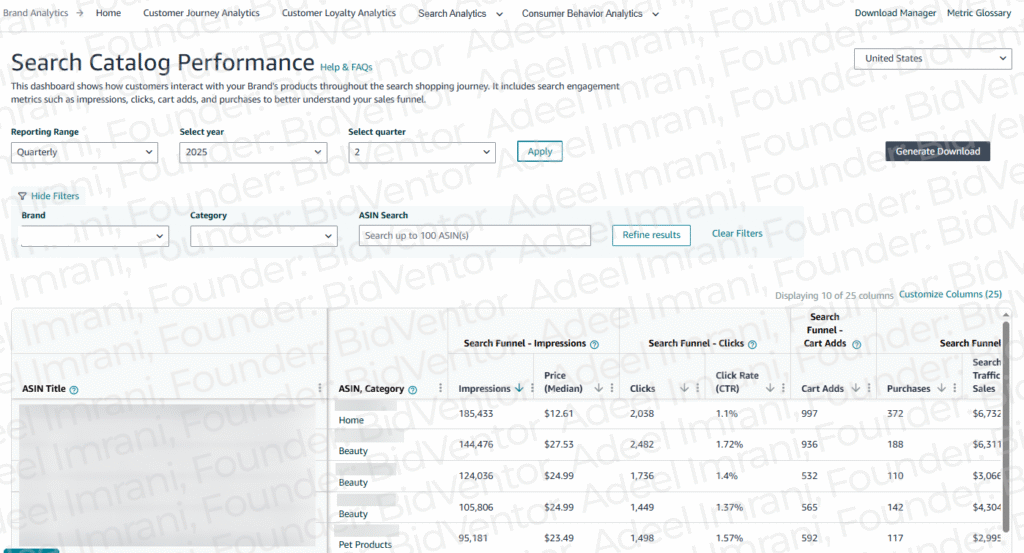The image size is (1024, 553).
Task: Sort by Price (Median) arrow
Action: [598, 388]
